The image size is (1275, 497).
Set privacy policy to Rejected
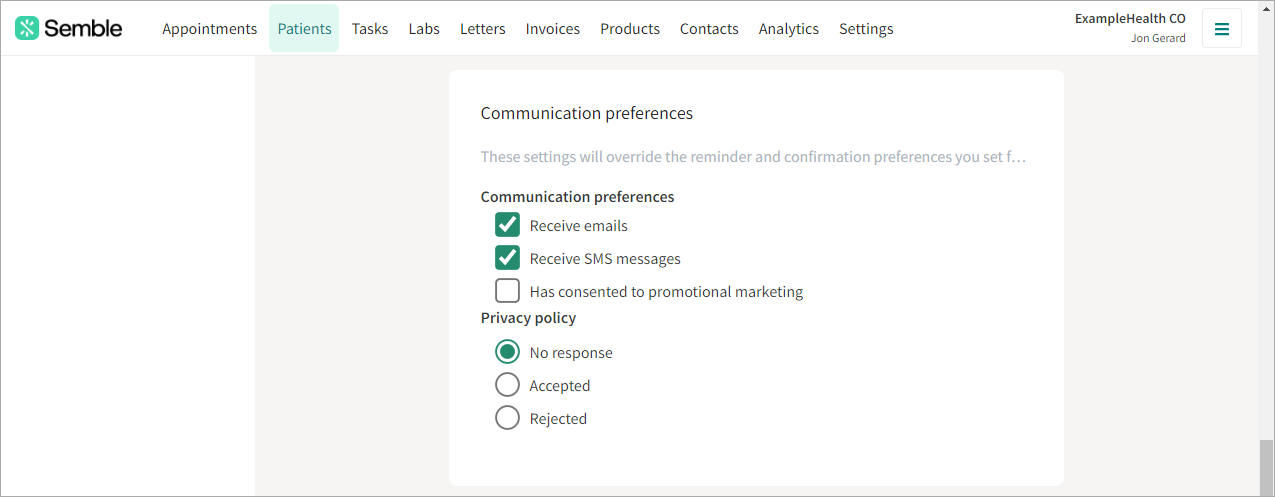point(508,418)
